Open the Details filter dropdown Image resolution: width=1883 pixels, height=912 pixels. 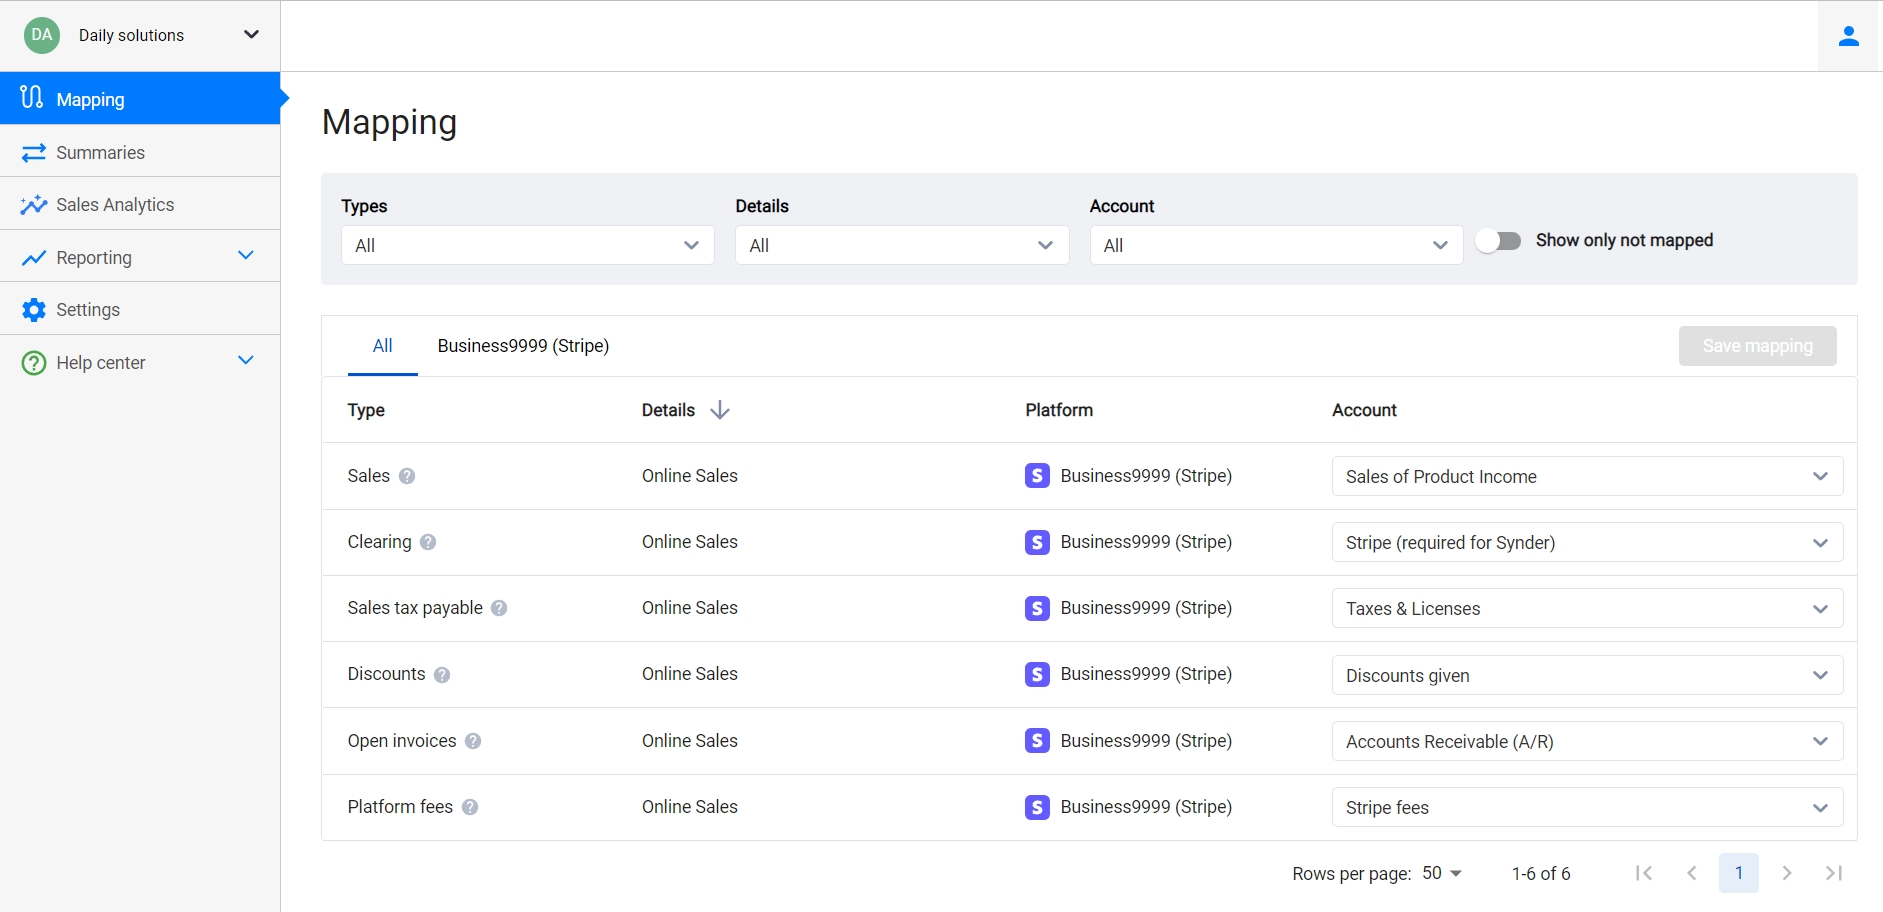coord(902,245)
